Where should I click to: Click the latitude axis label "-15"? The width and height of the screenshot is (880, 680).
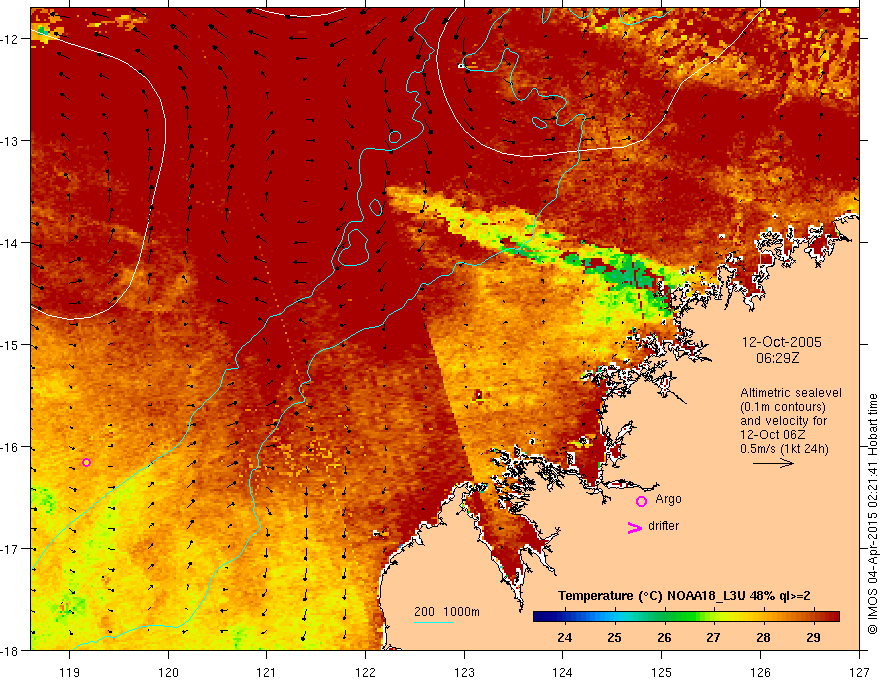(x=10, y=345)
